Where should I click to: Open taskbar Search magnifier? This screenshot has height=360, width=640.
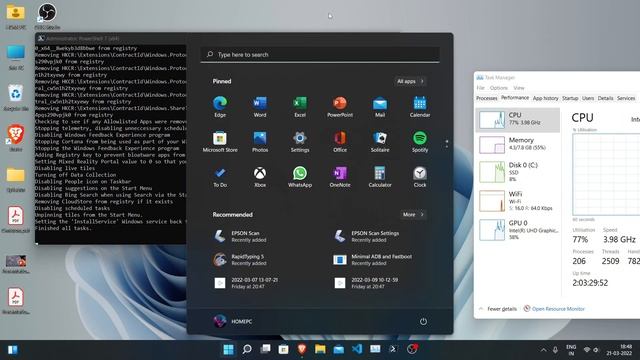coord(247,349)
